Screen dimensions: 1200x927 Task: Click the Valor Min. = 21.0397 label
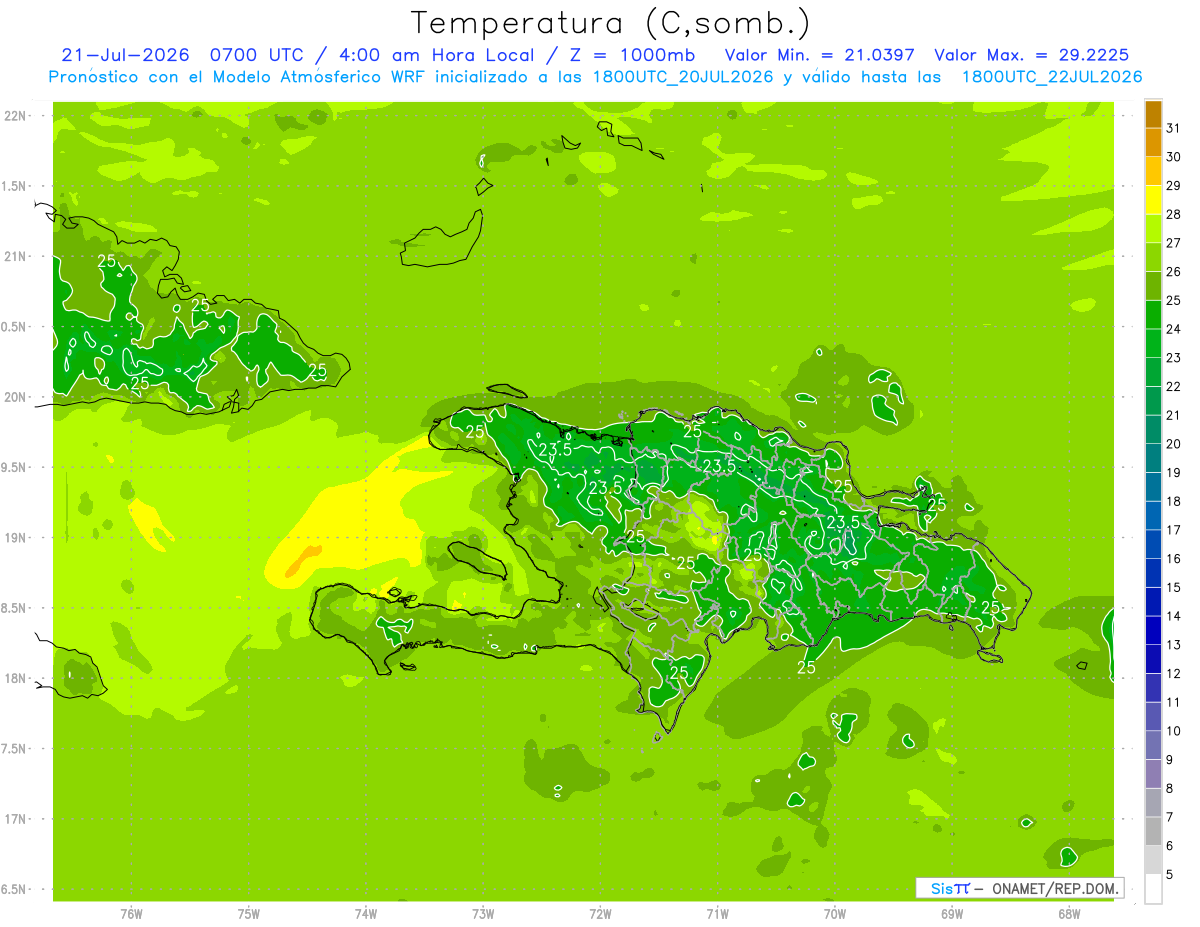click(x=819, y=55)
